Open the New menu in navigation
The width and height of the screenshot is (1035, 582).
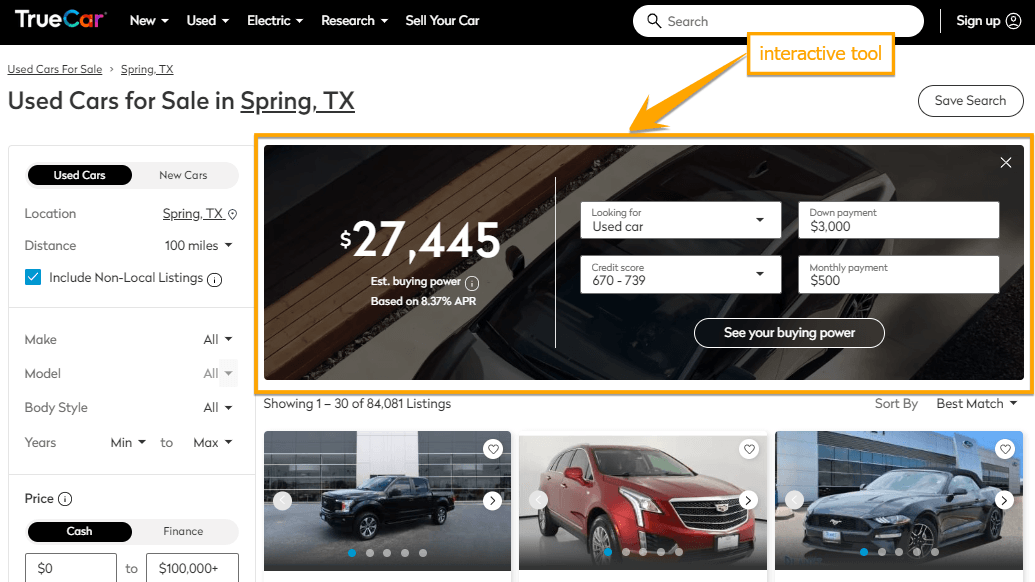click(149, 20)
